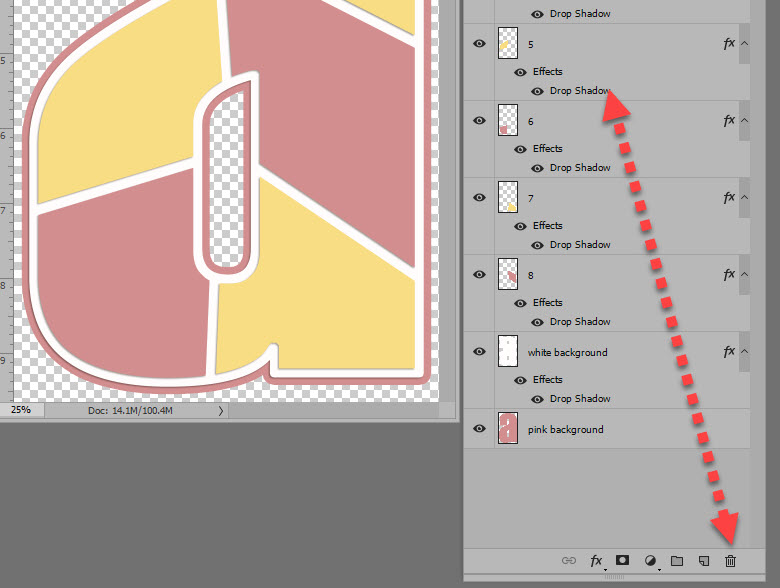
Task: Toggle Drop Shadow visibility on white background
Action: [537, 399]
